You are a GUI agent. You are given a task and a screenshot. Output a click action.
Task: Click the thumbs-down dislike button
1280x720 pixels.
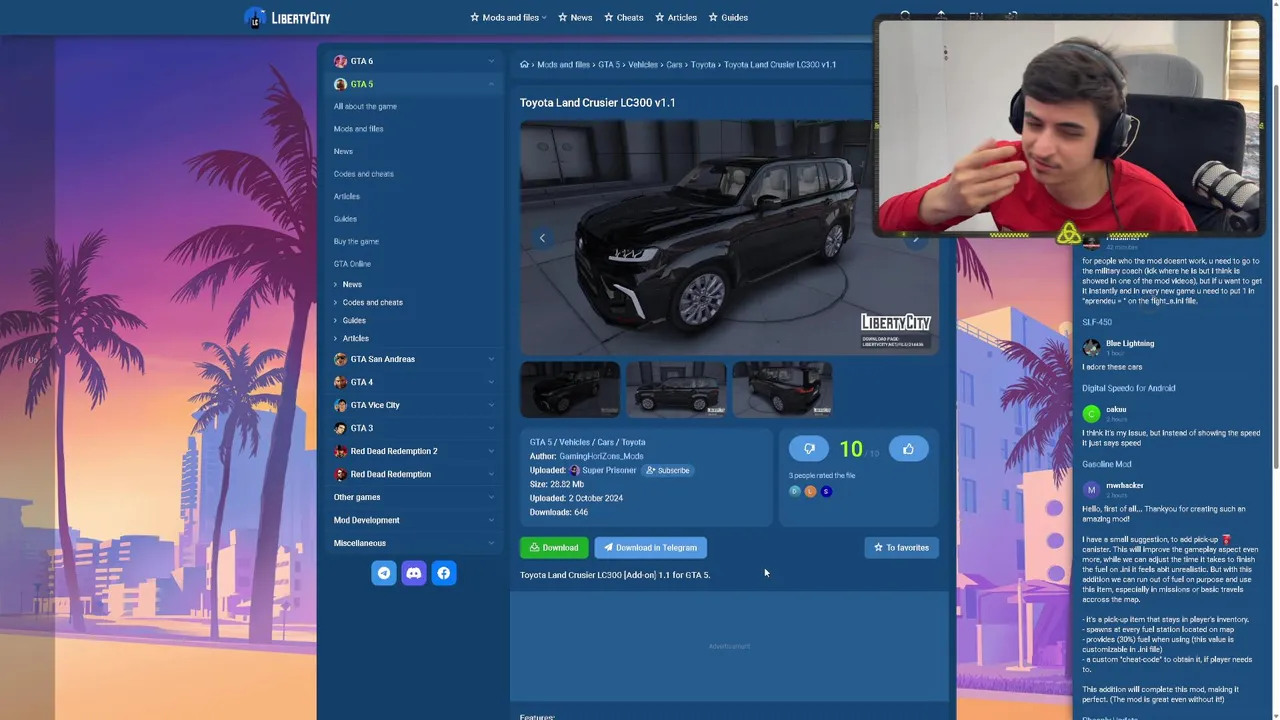coord(809,449)
